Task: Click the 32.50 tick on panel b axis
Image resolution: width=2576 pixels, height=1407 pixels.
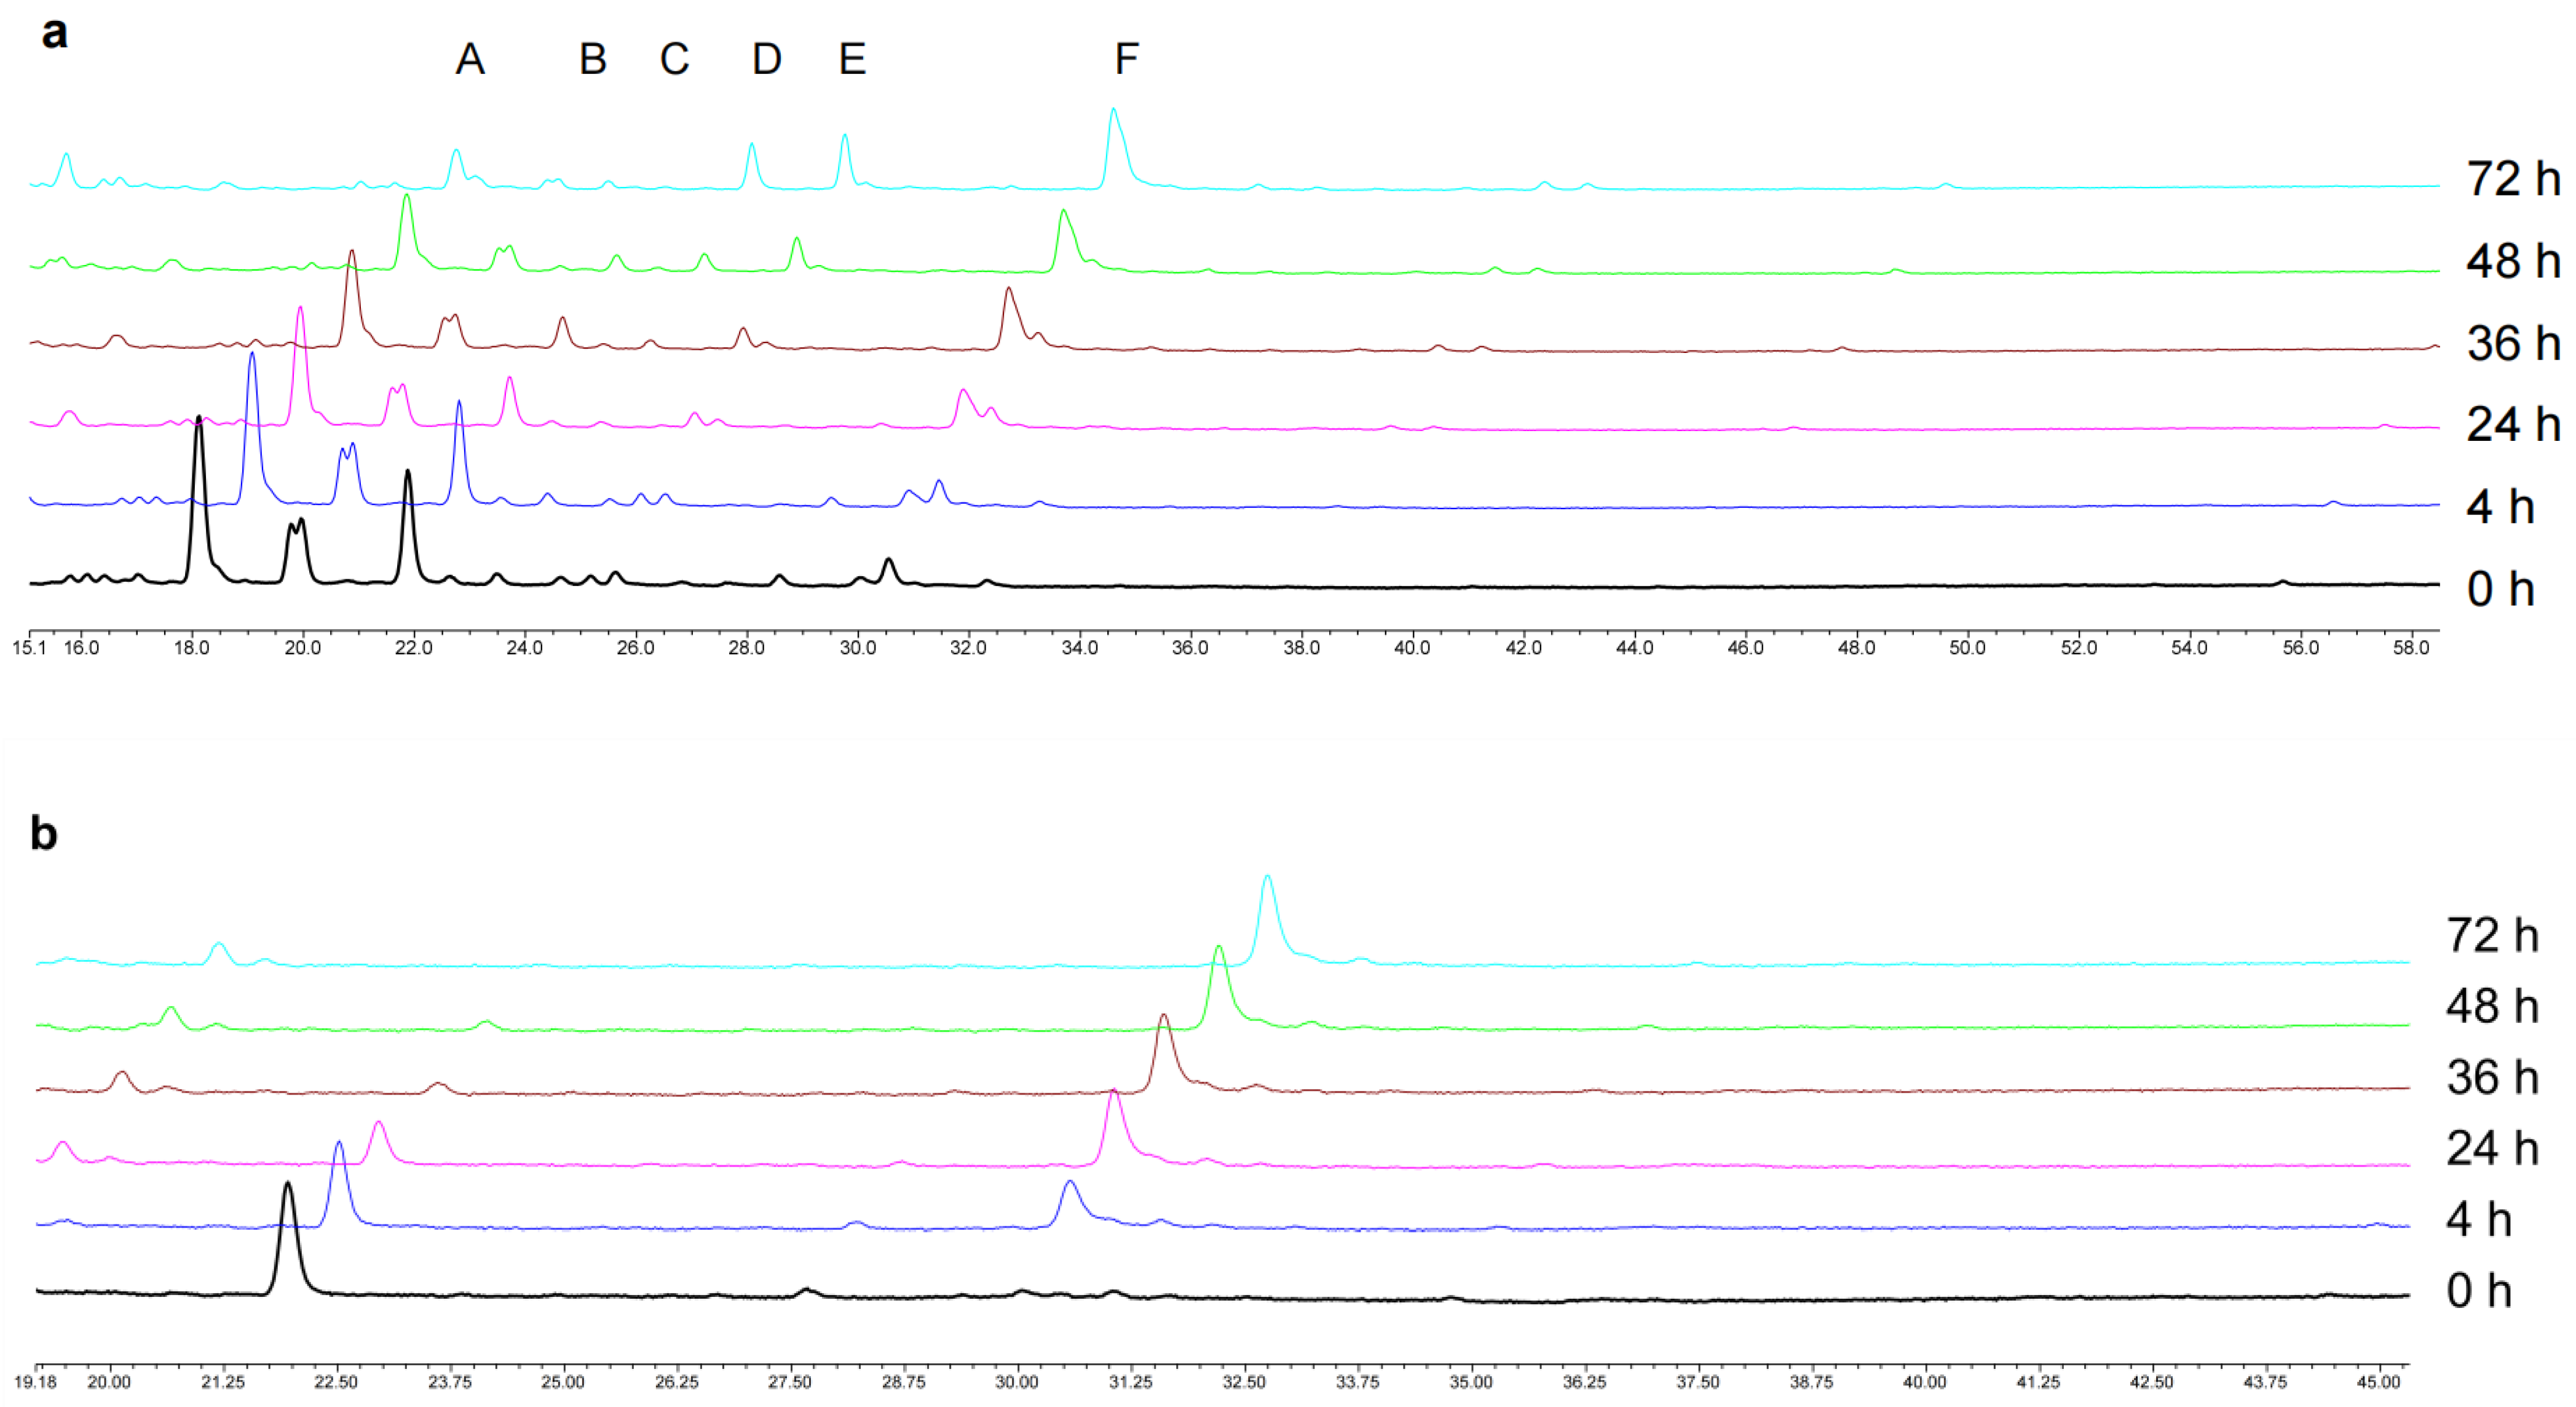Action: click(x=1244, y=1382)
